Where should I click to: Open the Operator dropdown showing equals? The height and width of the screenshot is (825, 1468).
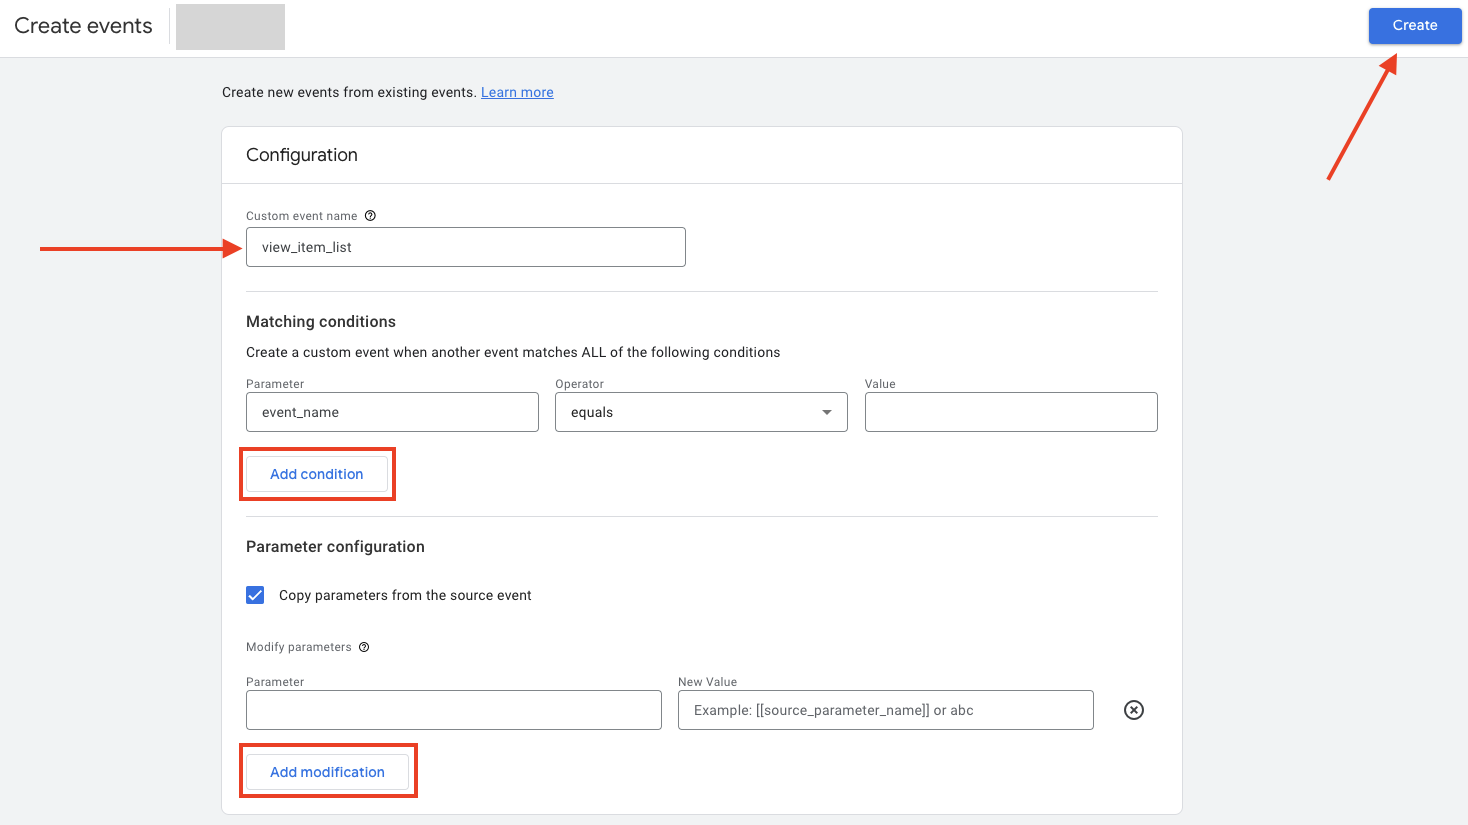click(690, 412)
